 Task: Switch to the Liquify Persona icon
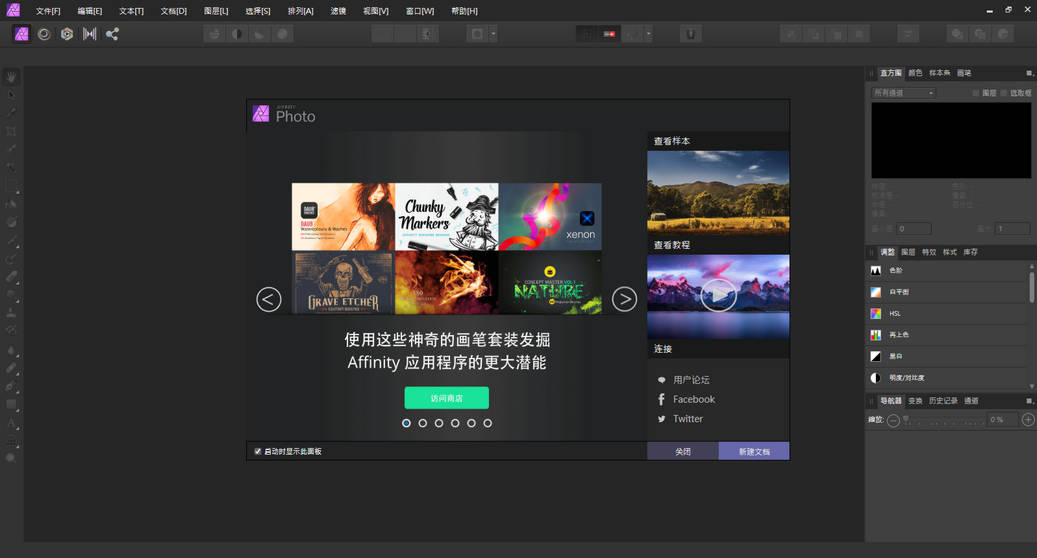tap(44, 34)
